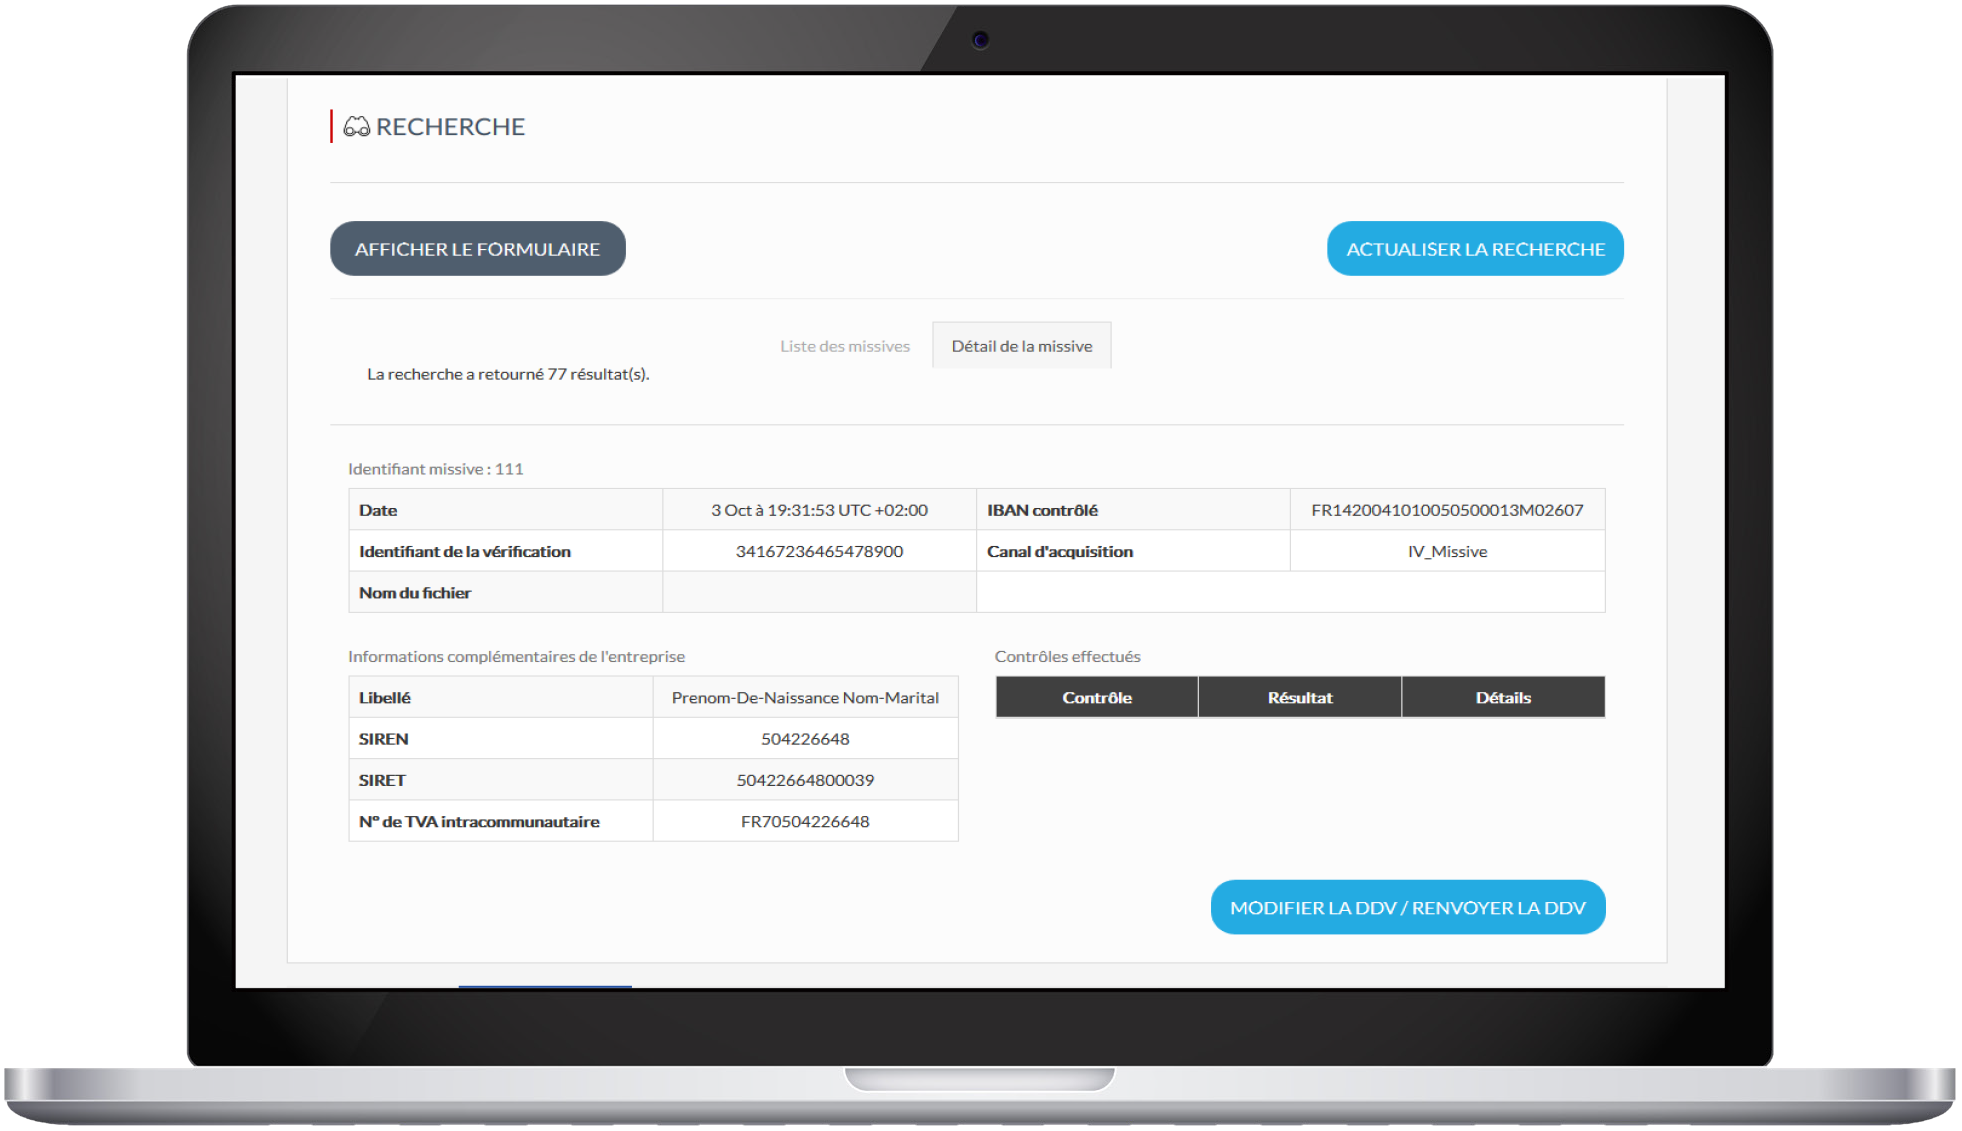Click the verification identifier number 34167236465478900
Screen dimensions: 1962x1131
(x=819, y=551)
